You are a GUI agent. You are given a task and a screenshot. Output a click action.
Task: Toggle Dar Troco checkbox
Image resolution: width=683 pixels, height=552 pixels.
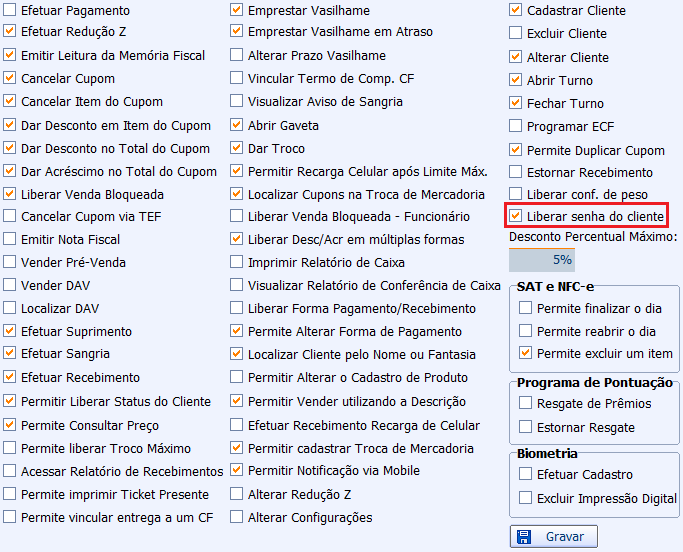point(237,148)
